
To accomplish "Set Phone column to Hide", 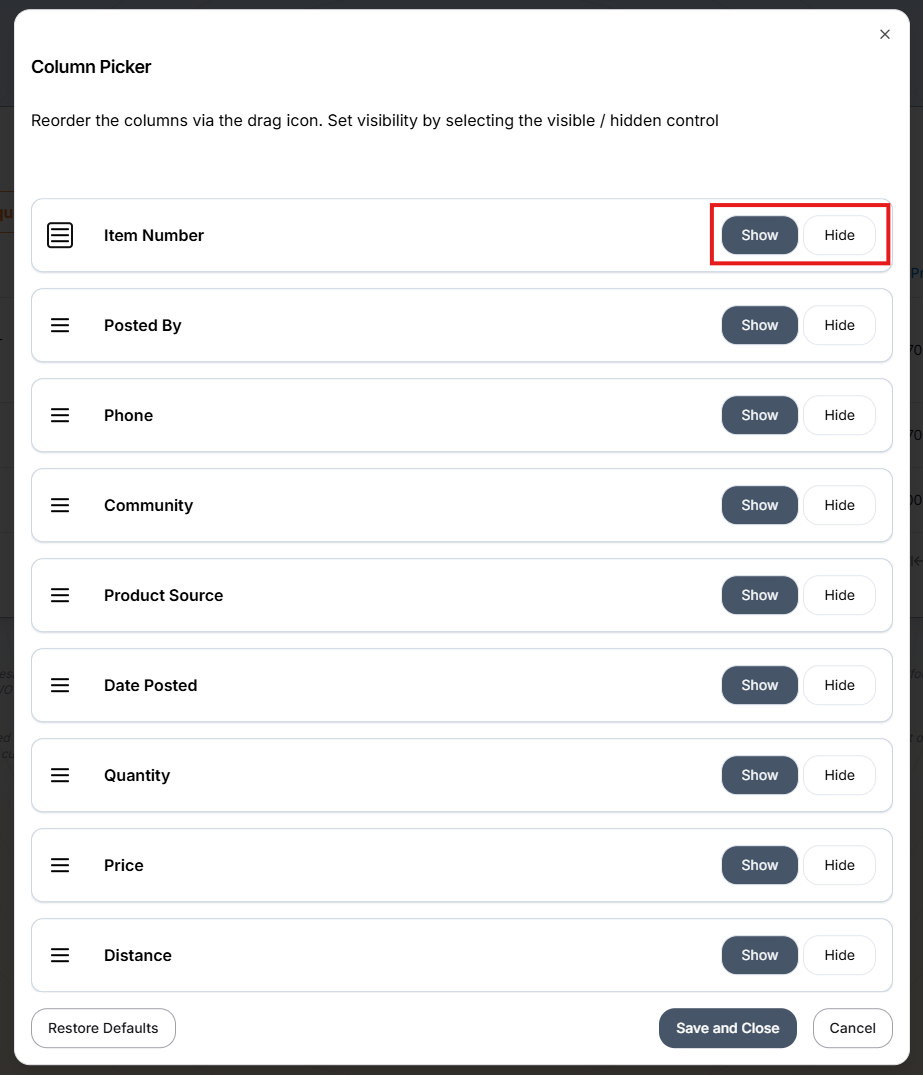I will [839, 415].
